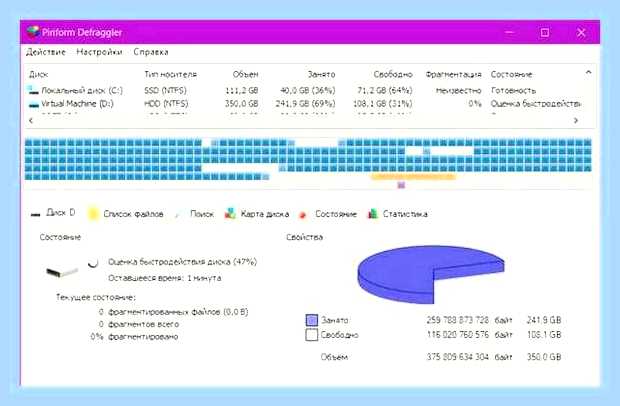The width and height of the screenshot is (620, 406).
Task: Click the 350,0 GB total Объем value
Action: pos(544,357)
